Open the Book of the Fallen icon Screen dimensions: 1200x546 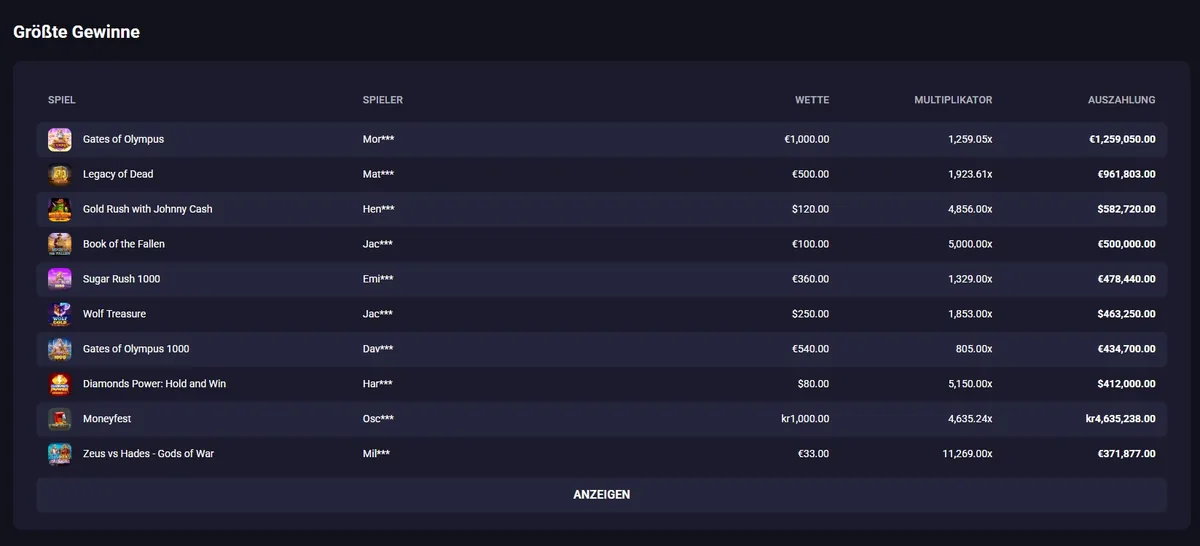[60, 244]
